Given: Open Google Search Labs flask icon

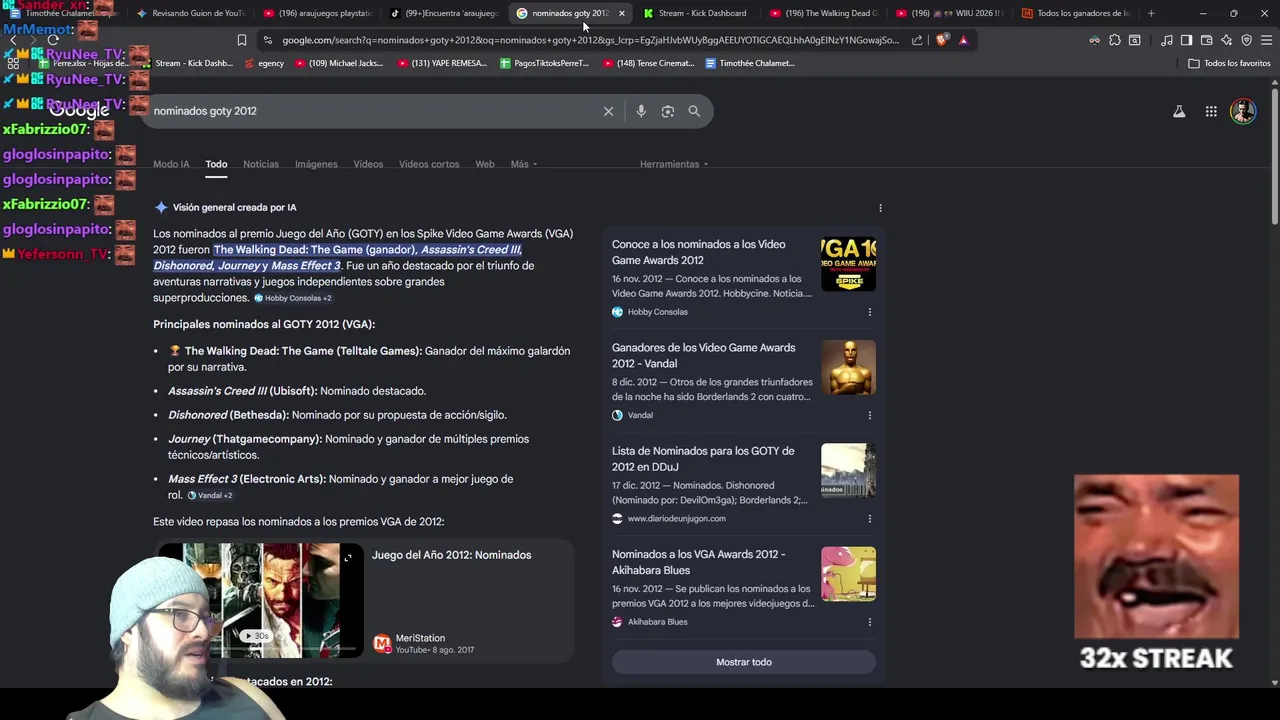Looking at the screenshot, I should (x=1179, y=111).
